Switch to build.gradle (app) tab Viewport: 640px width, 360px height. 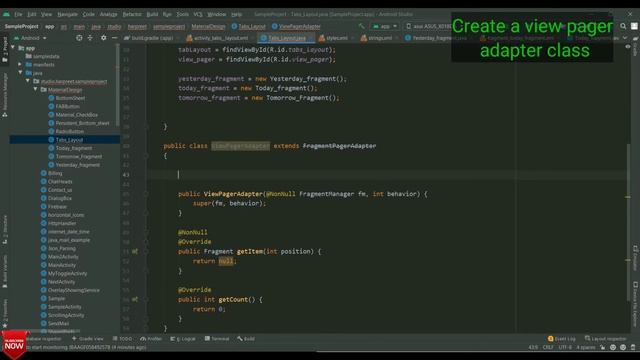[x=151, y=38]
